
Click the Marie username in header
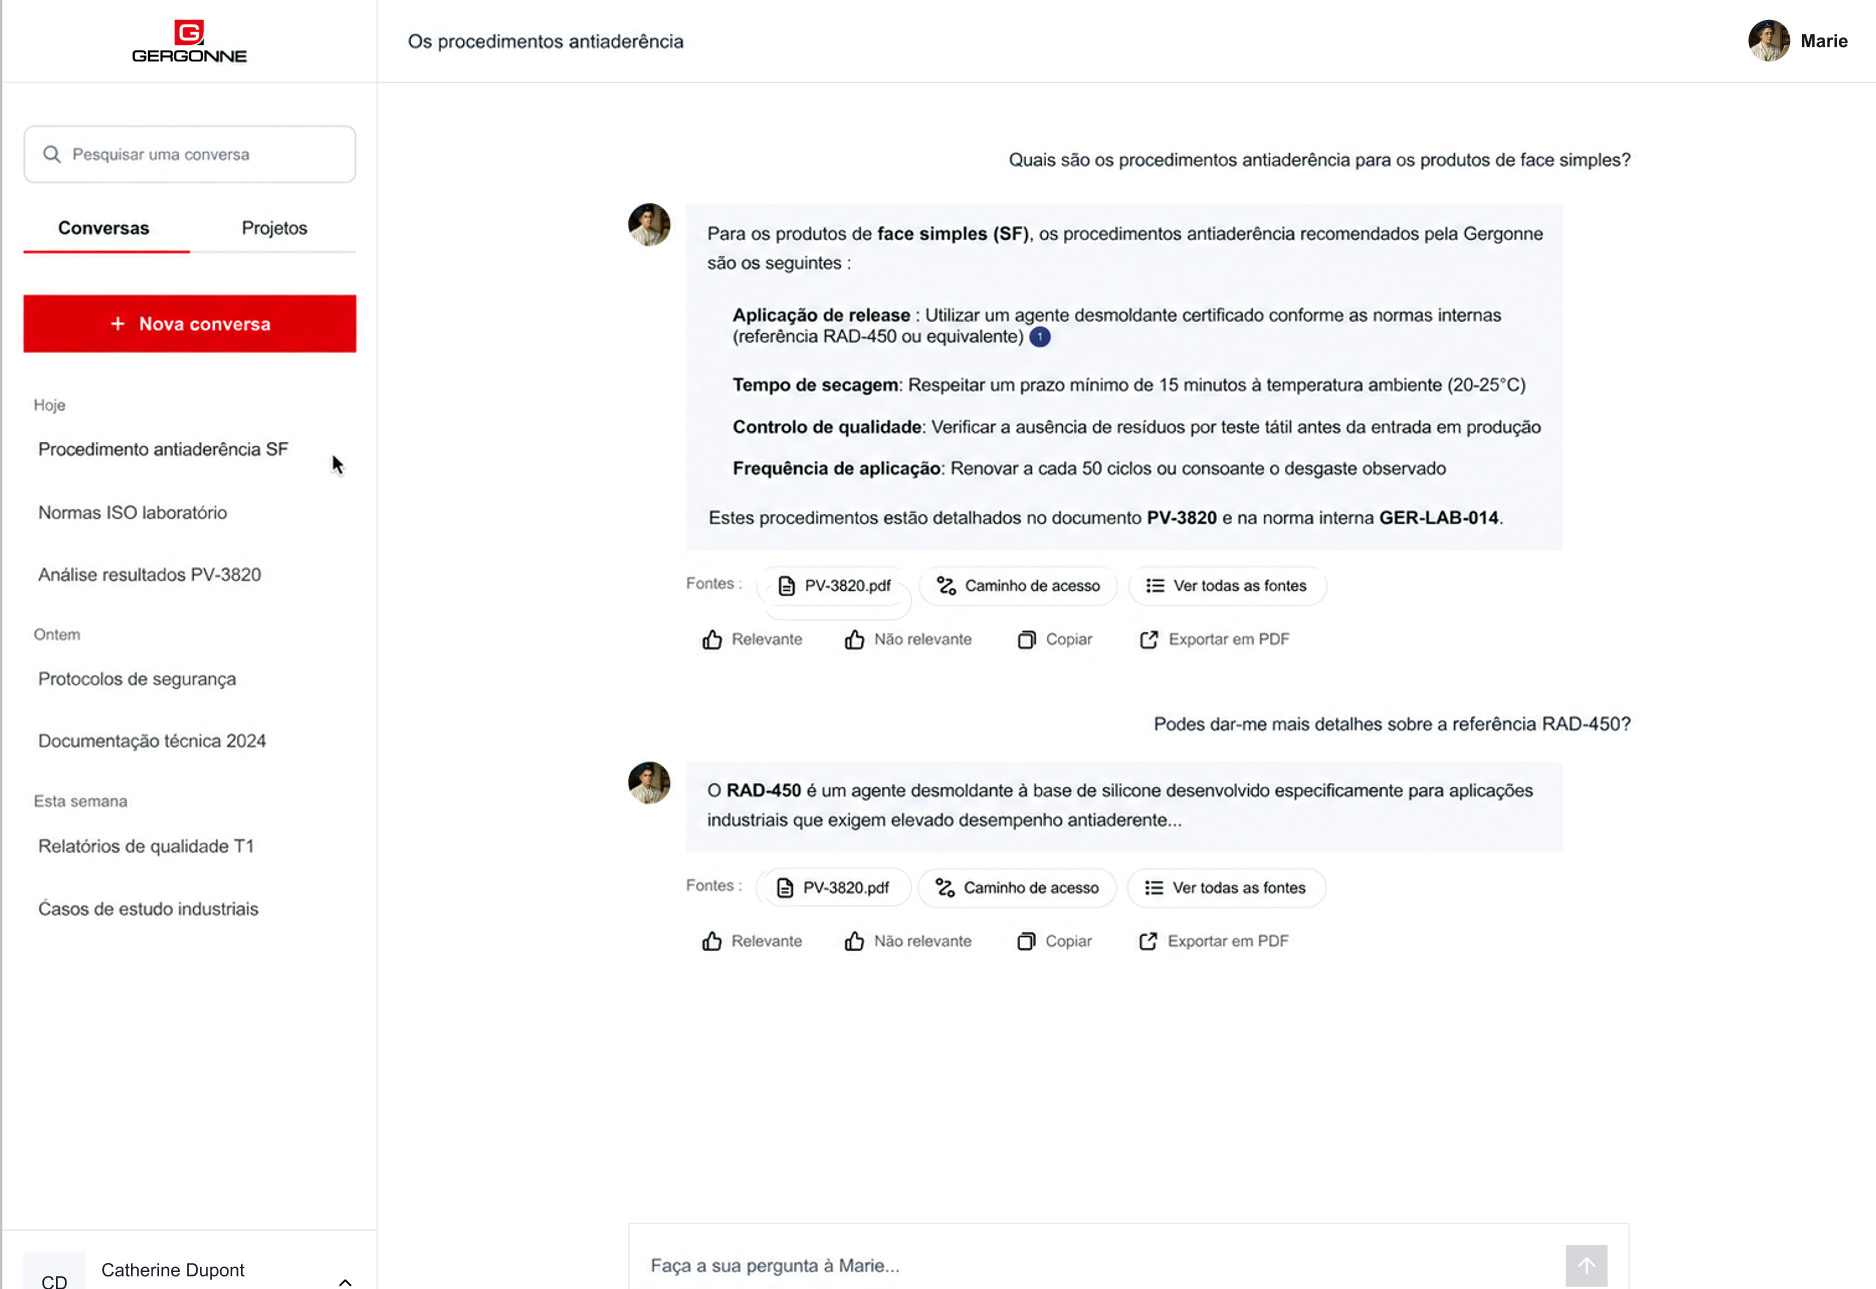coord(1824,41)
